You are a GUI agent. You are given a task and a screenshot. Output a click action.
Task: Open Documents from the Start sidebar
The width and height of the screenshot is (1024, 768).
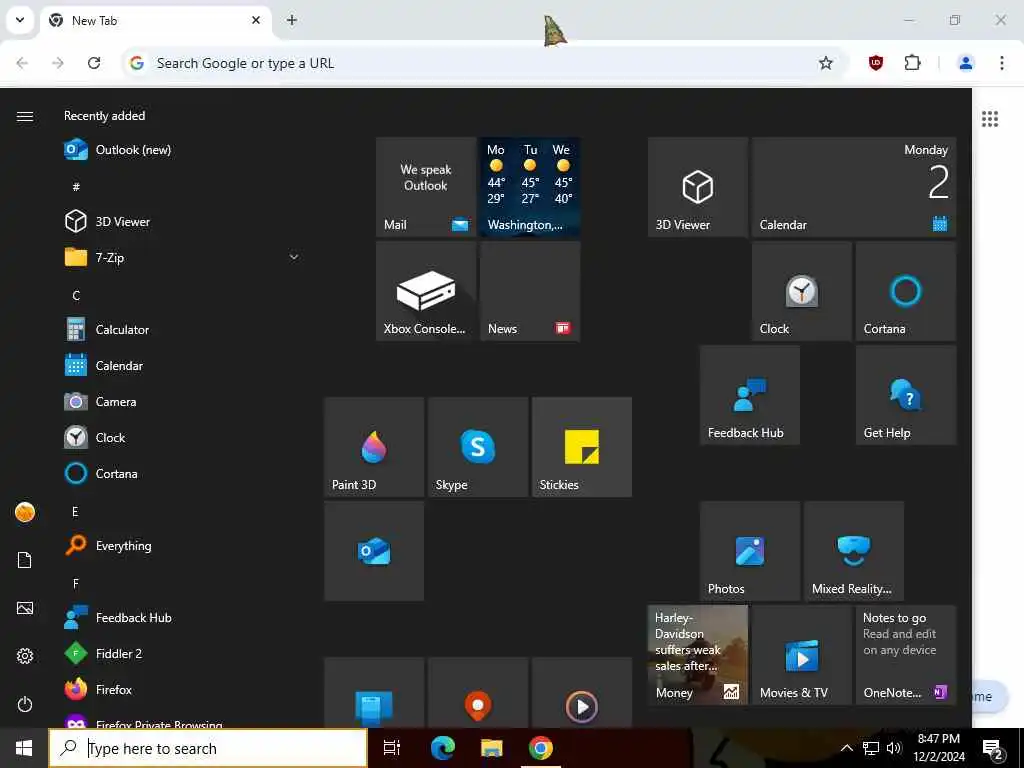25,560
